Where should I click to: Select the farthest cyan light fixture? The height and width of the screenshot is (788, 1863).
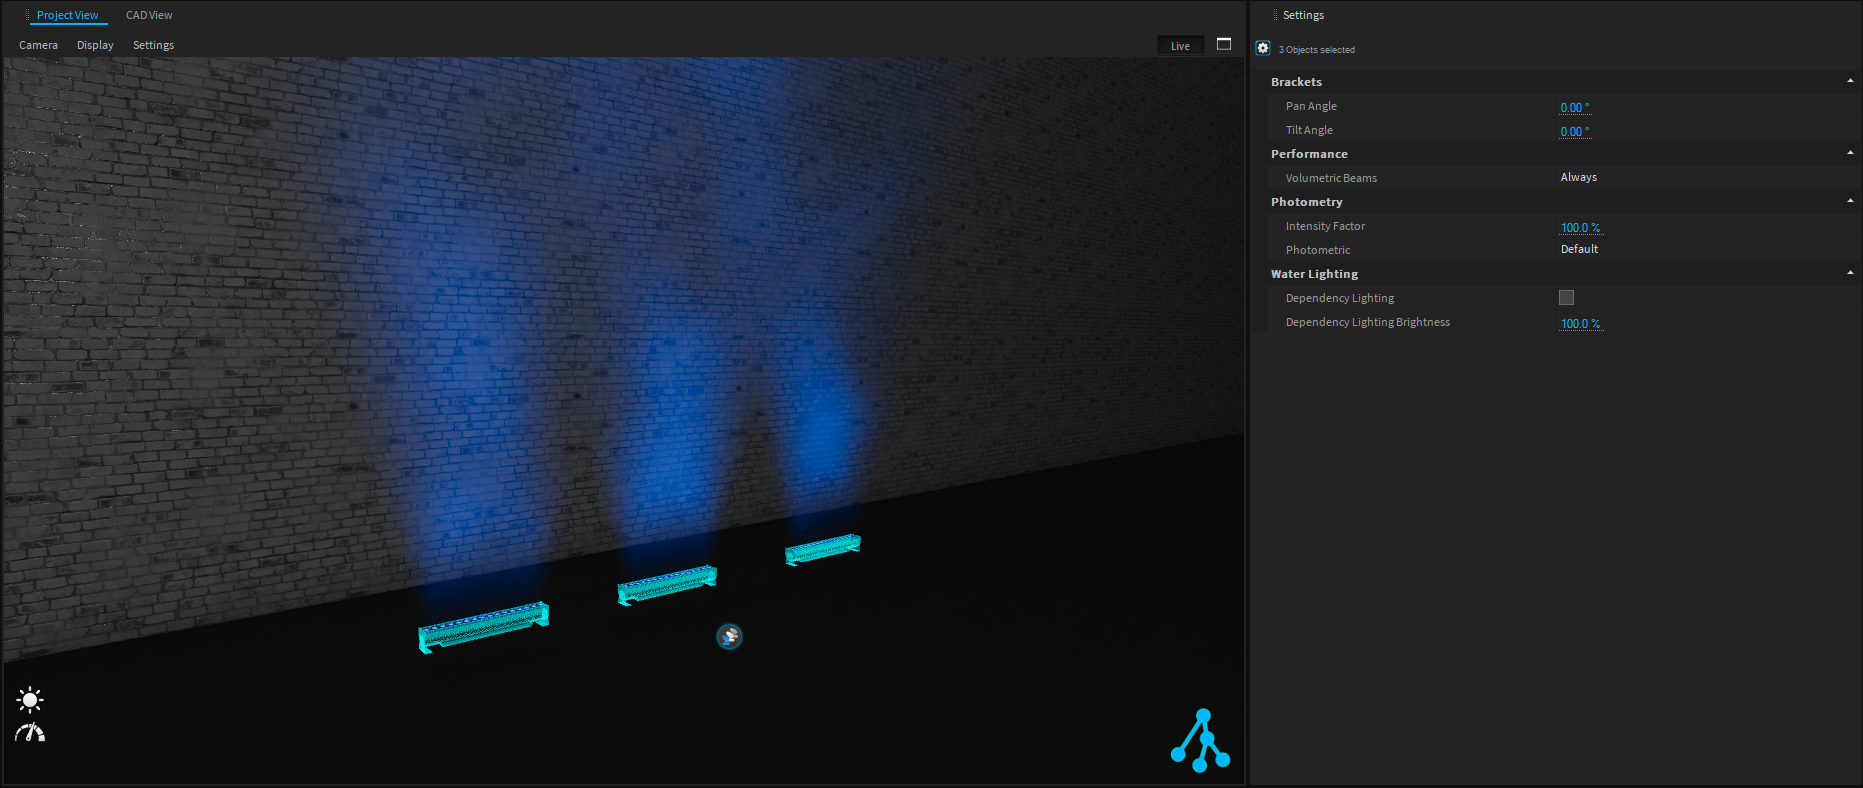822,548
